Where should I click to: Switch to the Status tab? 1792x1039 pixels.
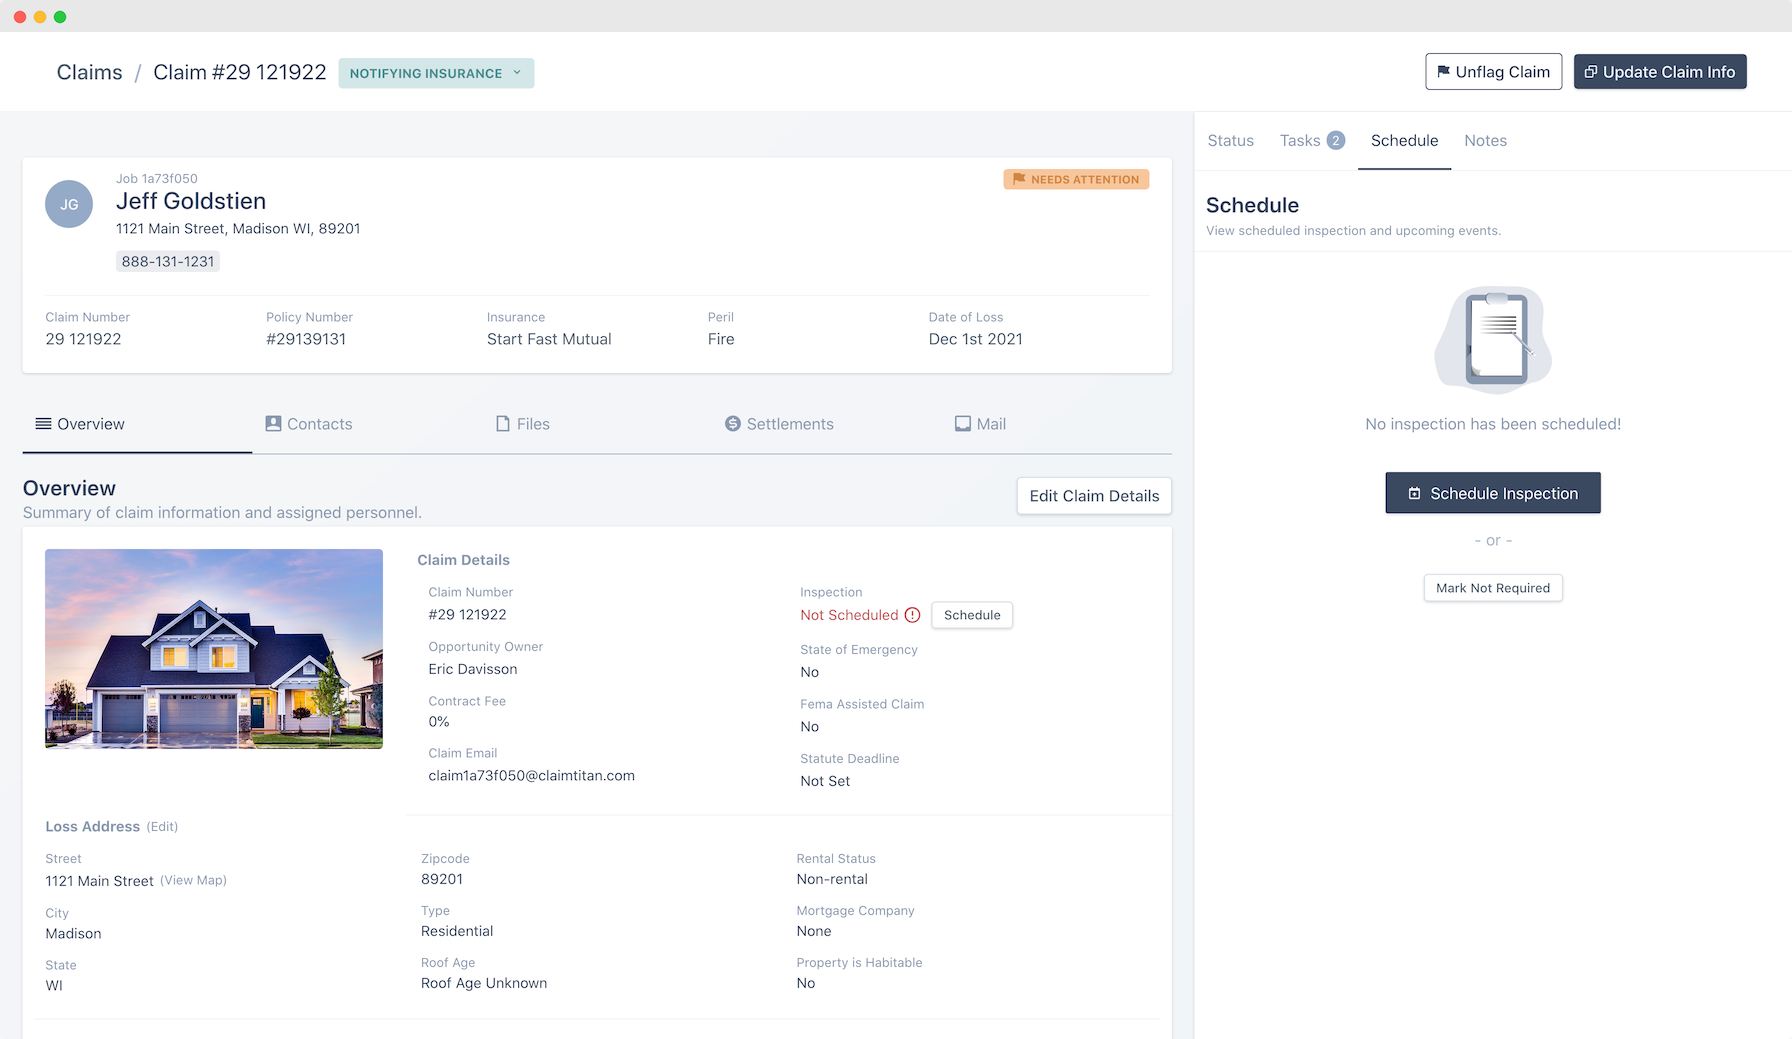pos(1230,140)
